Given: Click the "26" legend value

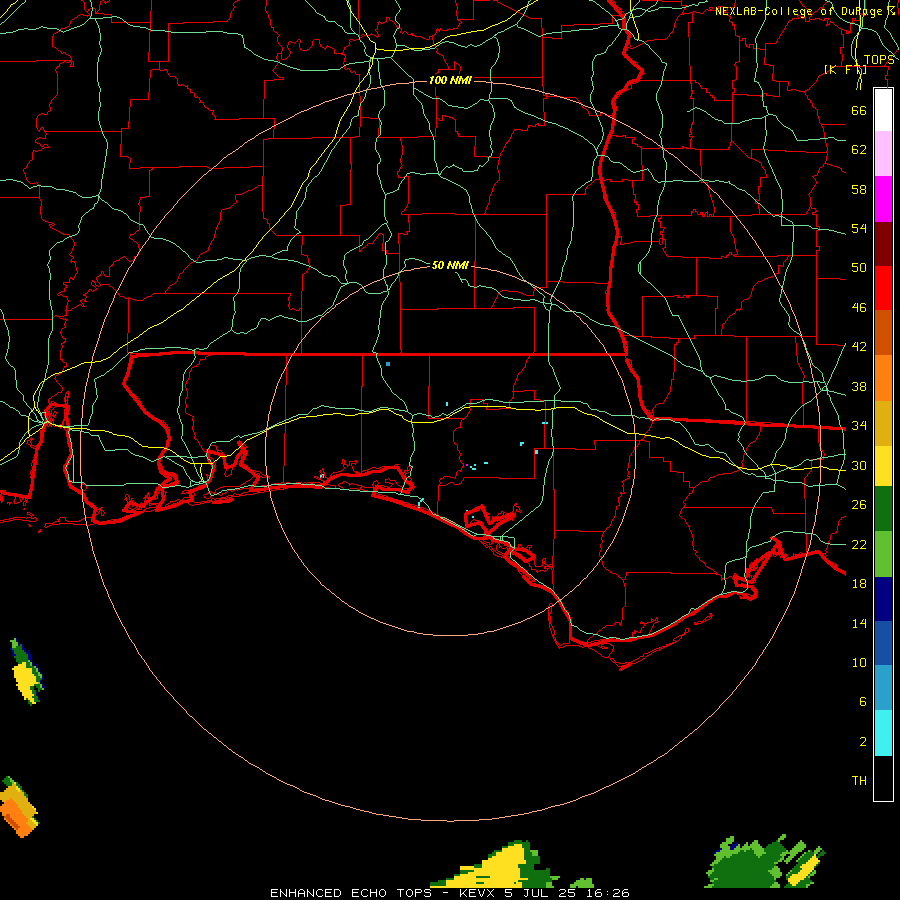Looking at the screenshot, I should 859,505.
